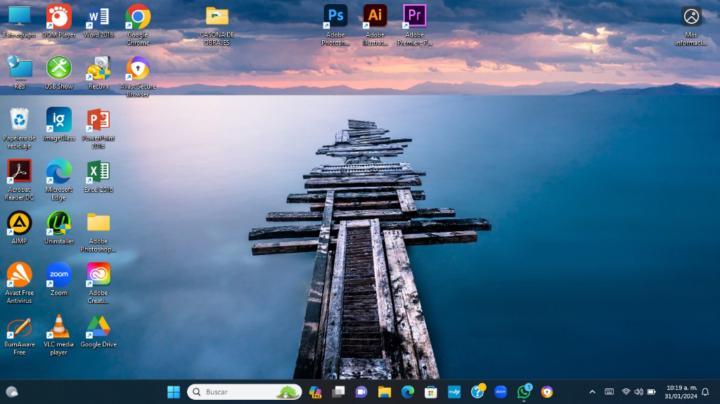
Task: Open the battery status tray icon
Action: coord(652,392)
